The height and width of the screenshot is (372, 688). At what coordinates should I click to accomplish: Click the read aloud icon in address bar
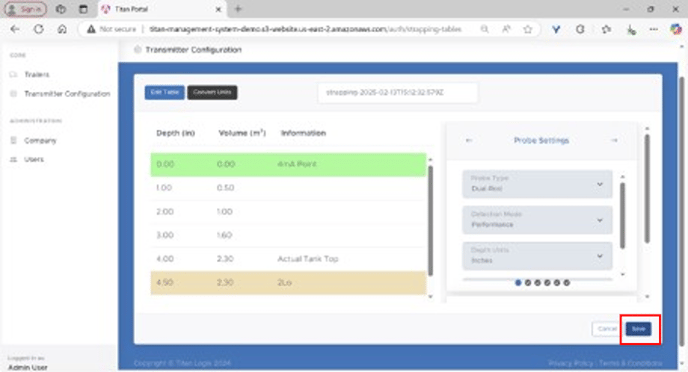tap(506, 29)
